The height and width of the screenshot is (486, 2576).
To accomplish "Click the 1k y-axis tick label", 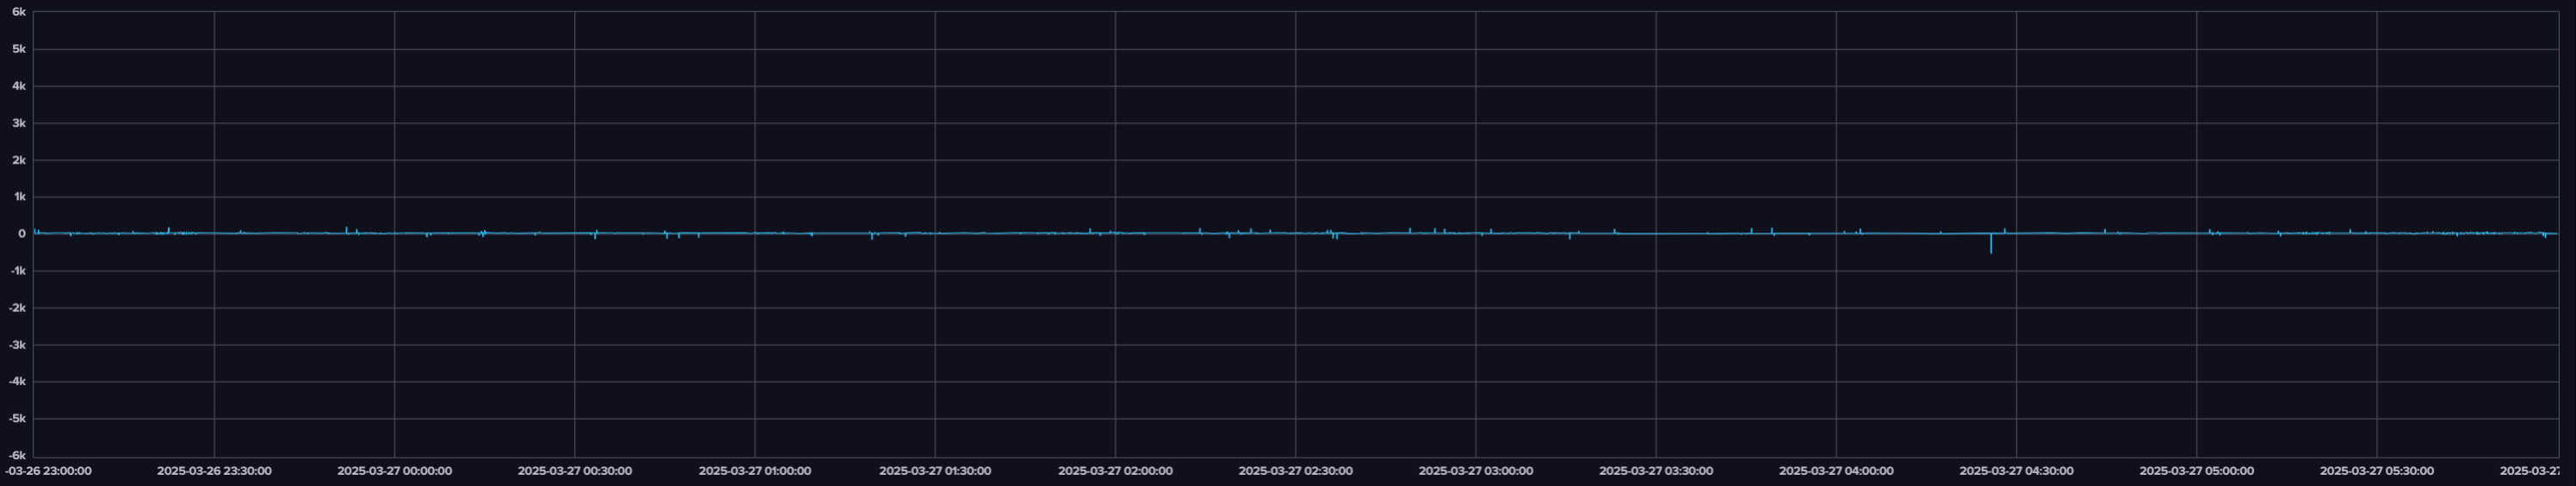I will 19,197.
